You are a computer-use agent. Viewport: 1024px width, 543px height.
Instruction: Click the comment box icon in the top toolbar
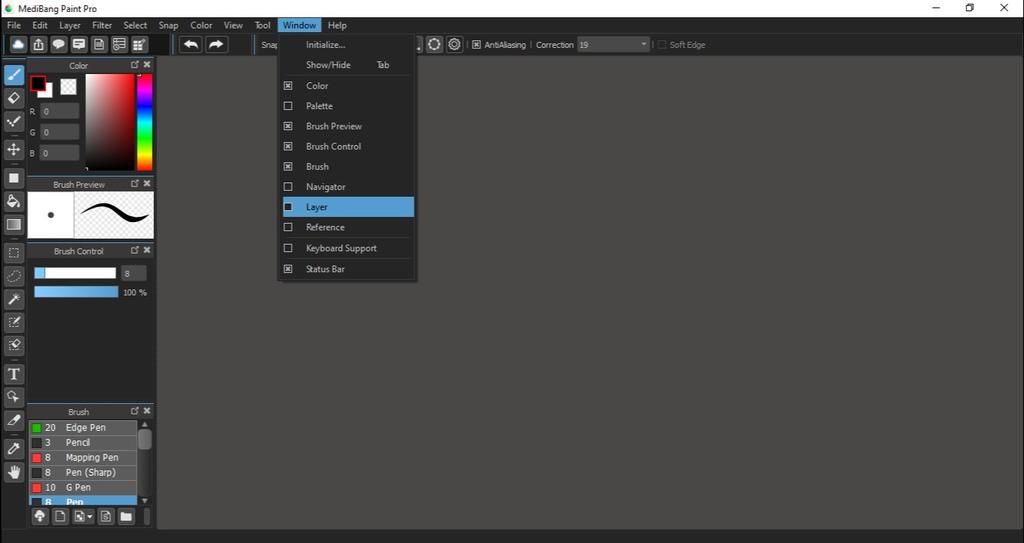[79, 44]
